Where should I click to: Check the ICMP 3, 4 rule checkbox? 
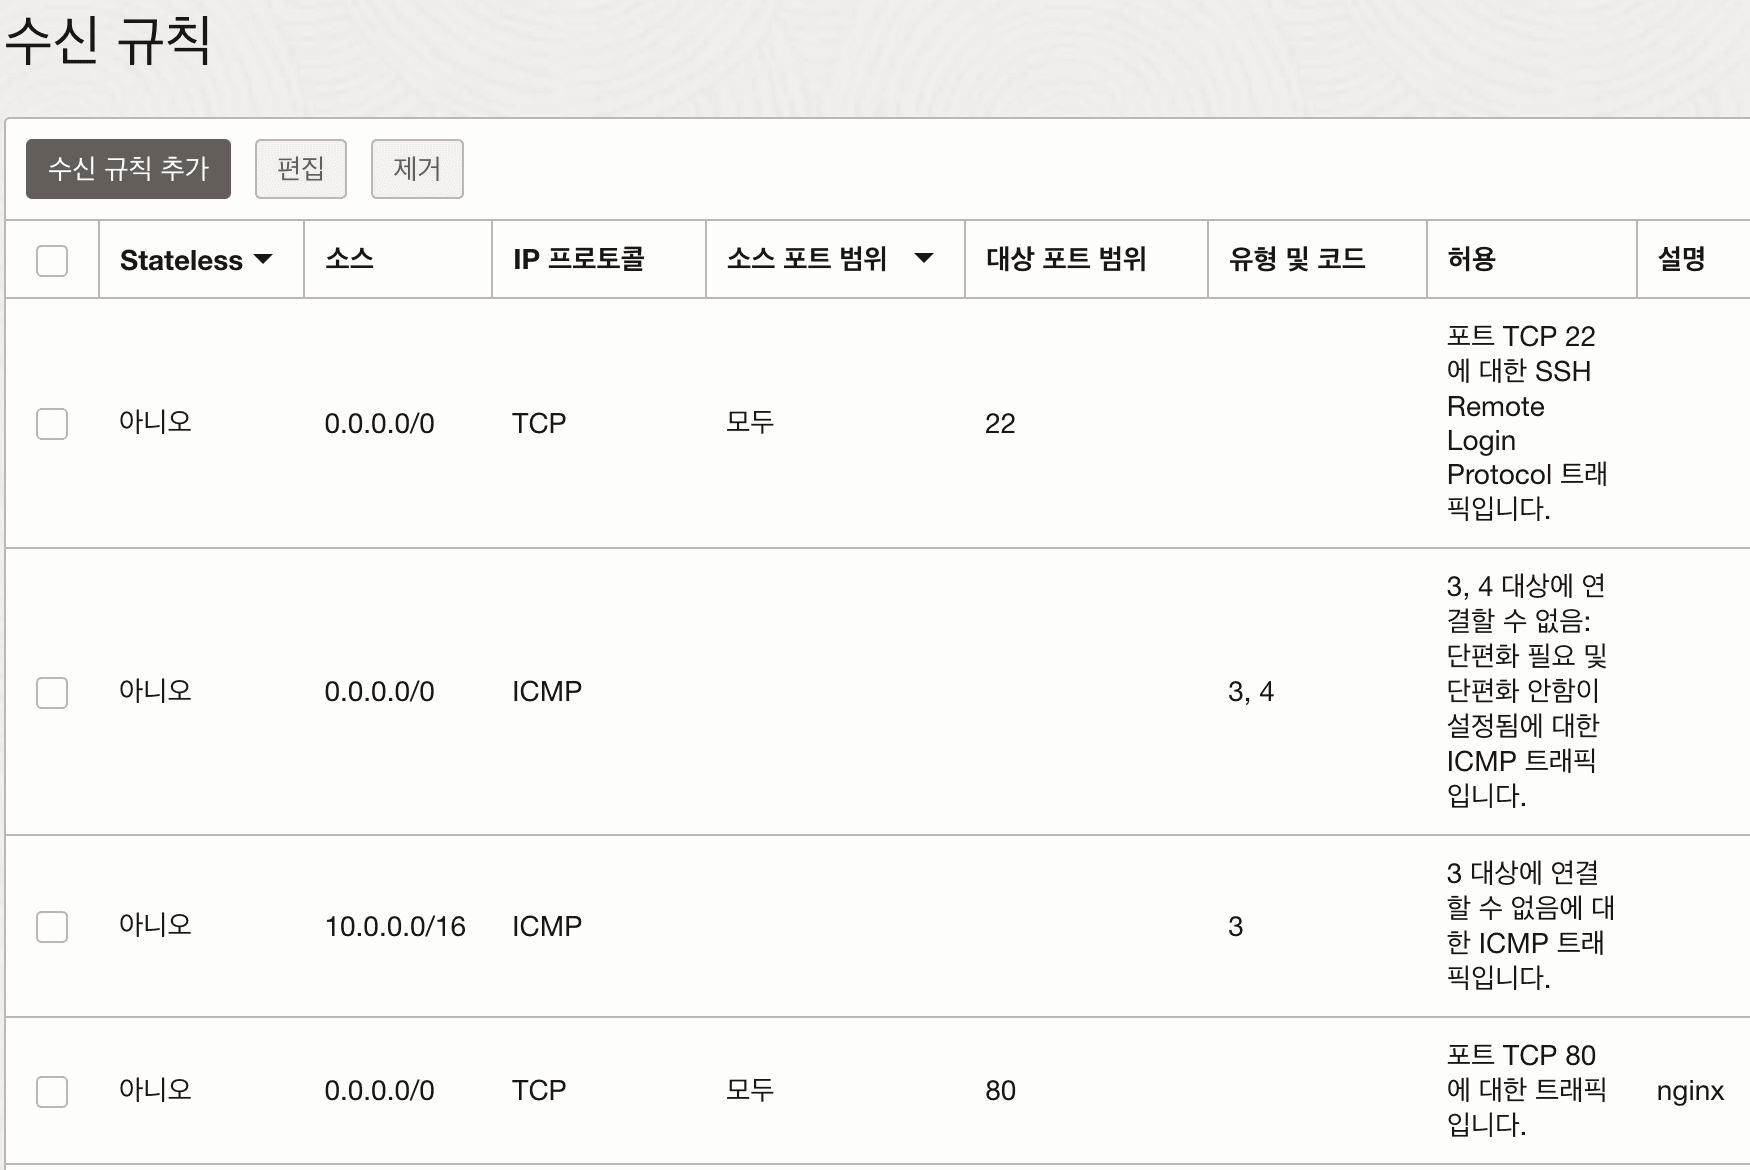(x=52, y=692)
